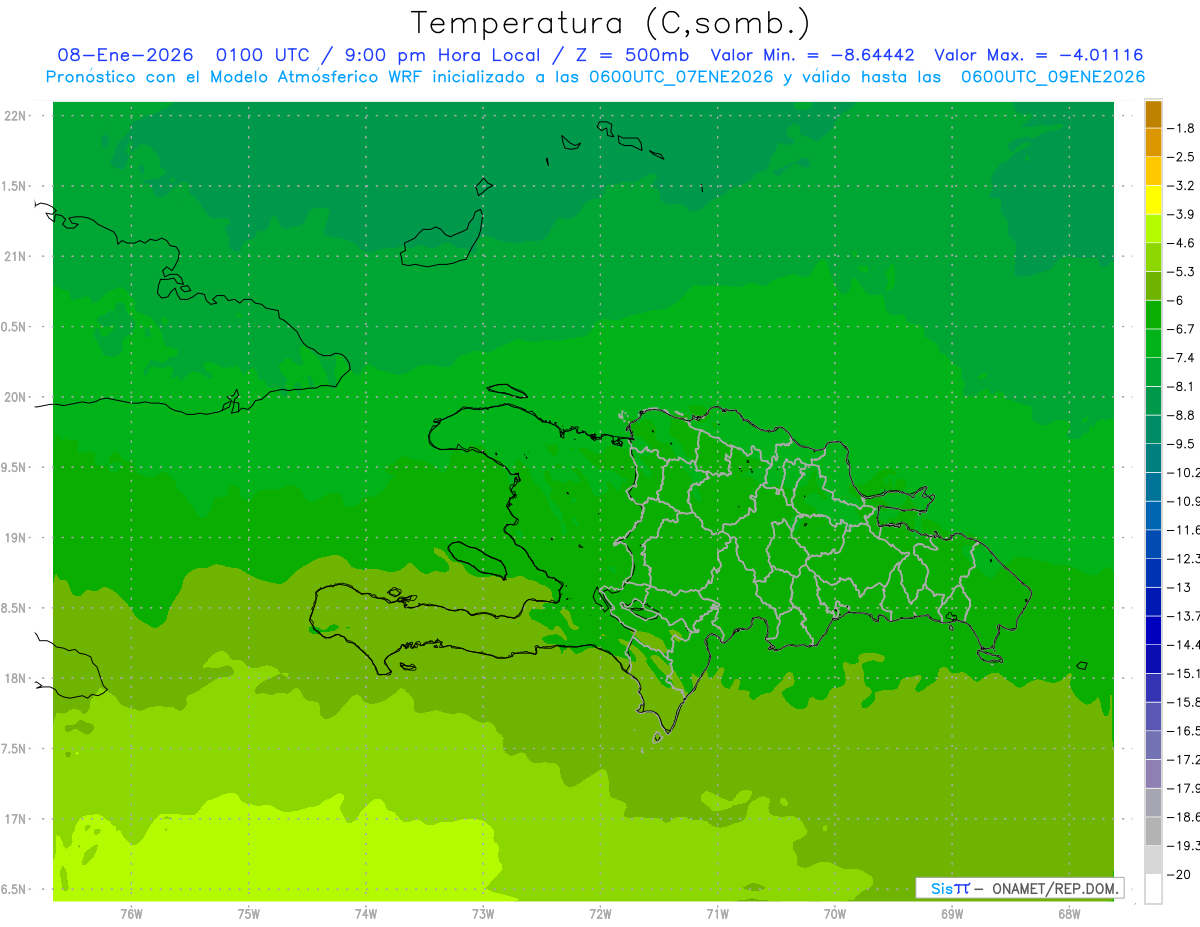
Task: Click the -20 value on the color legend
Action: (x=1181, y=875)
